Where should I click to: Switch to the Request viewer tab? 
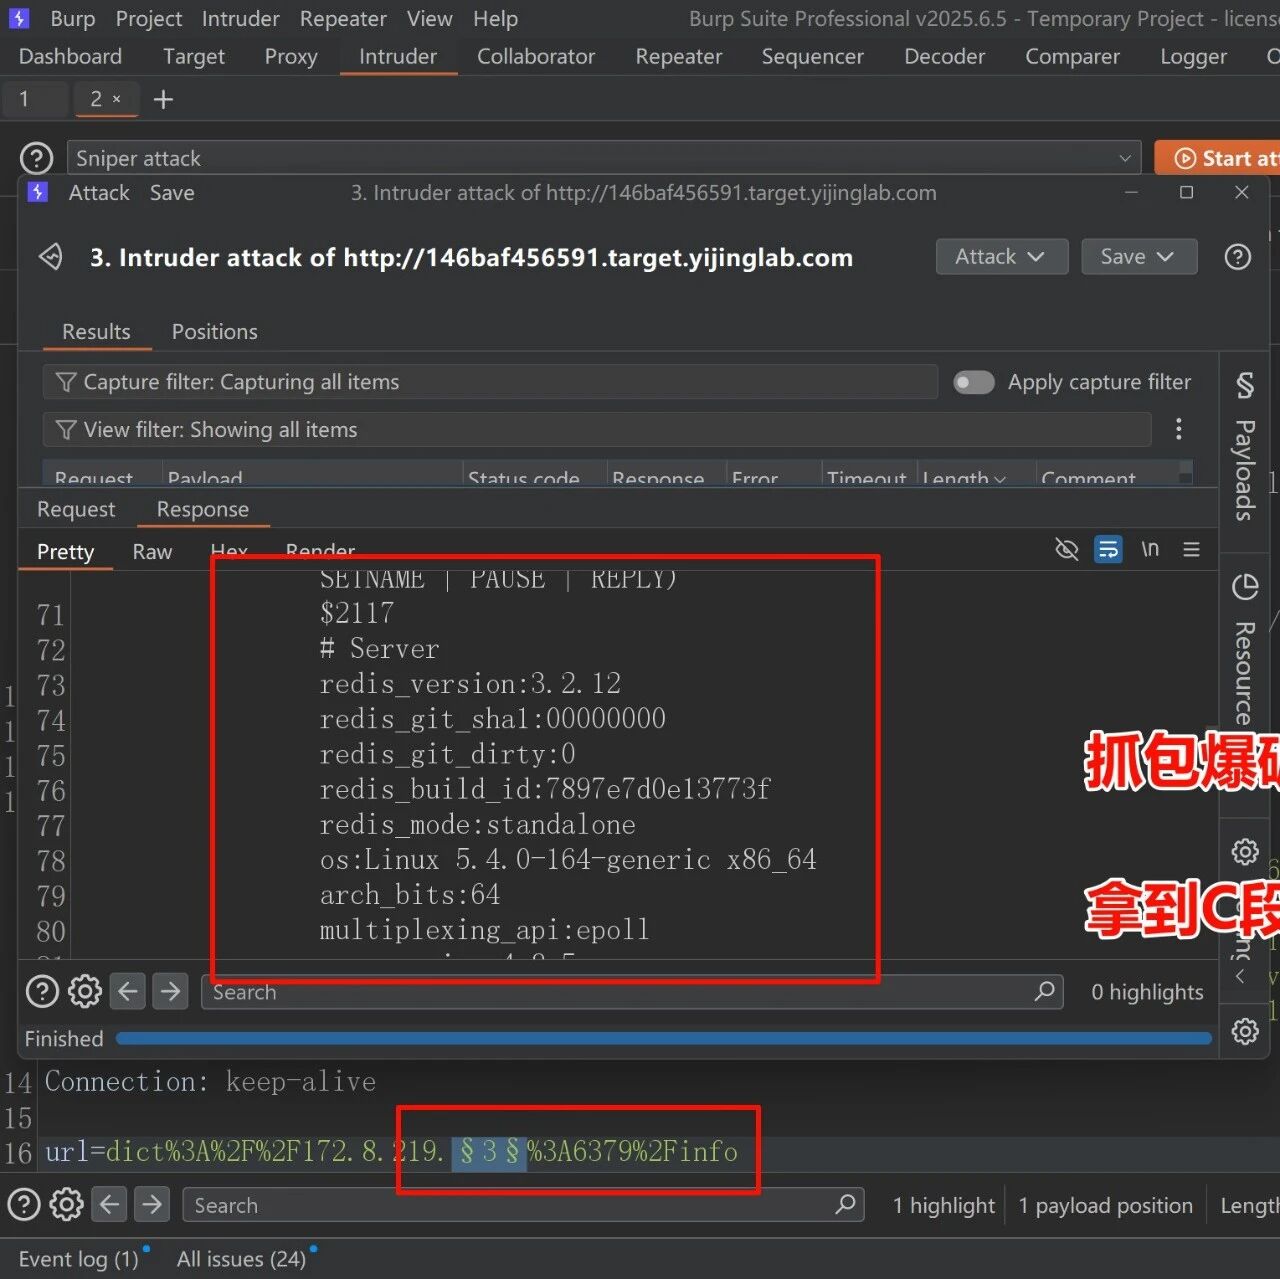tap(76, 510)
